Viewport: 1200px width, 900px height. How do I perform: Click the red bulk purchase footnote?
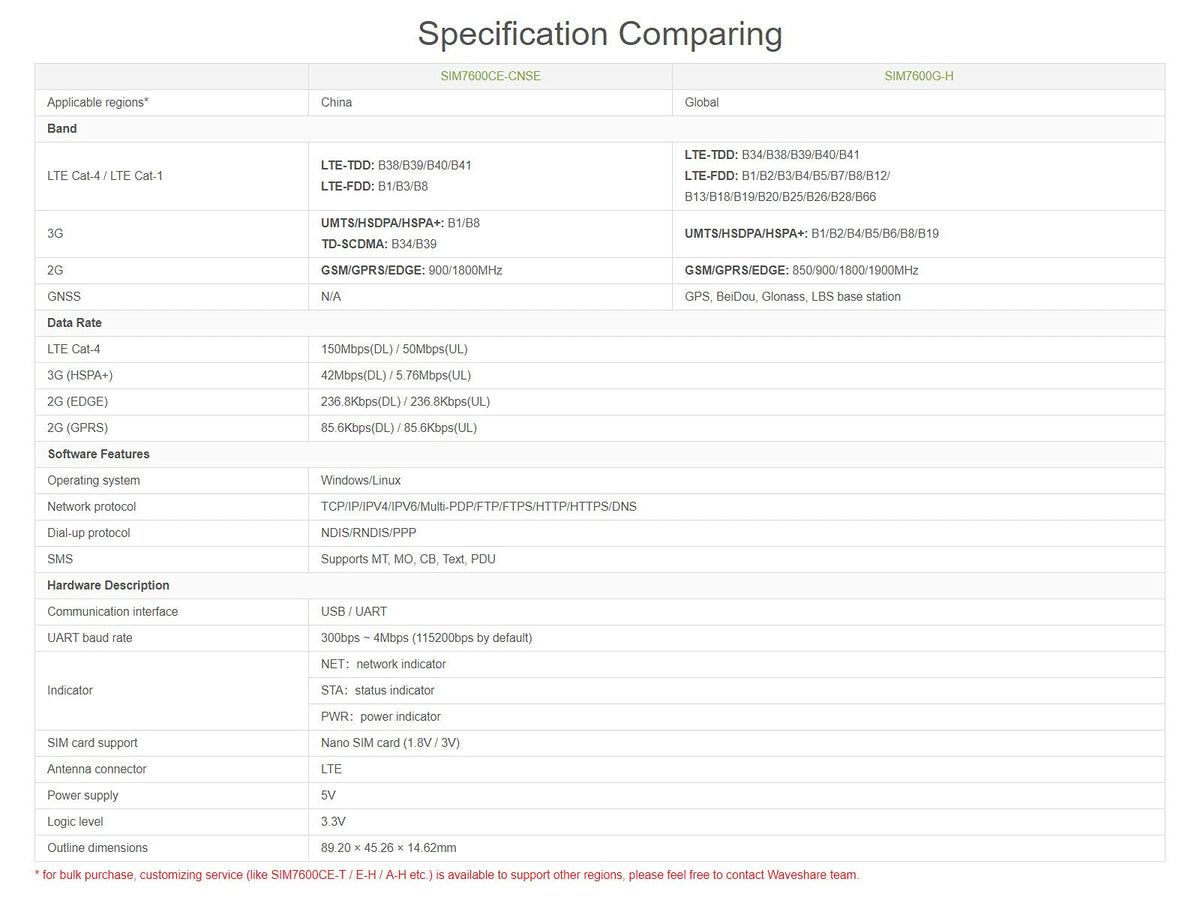click(447, 875)
